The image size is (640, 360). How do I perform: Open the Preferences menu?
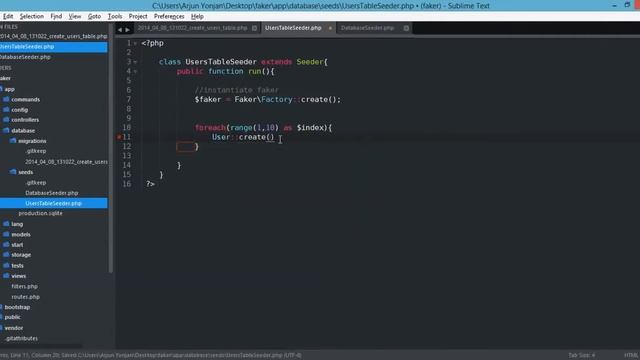(x=169, y=16)
